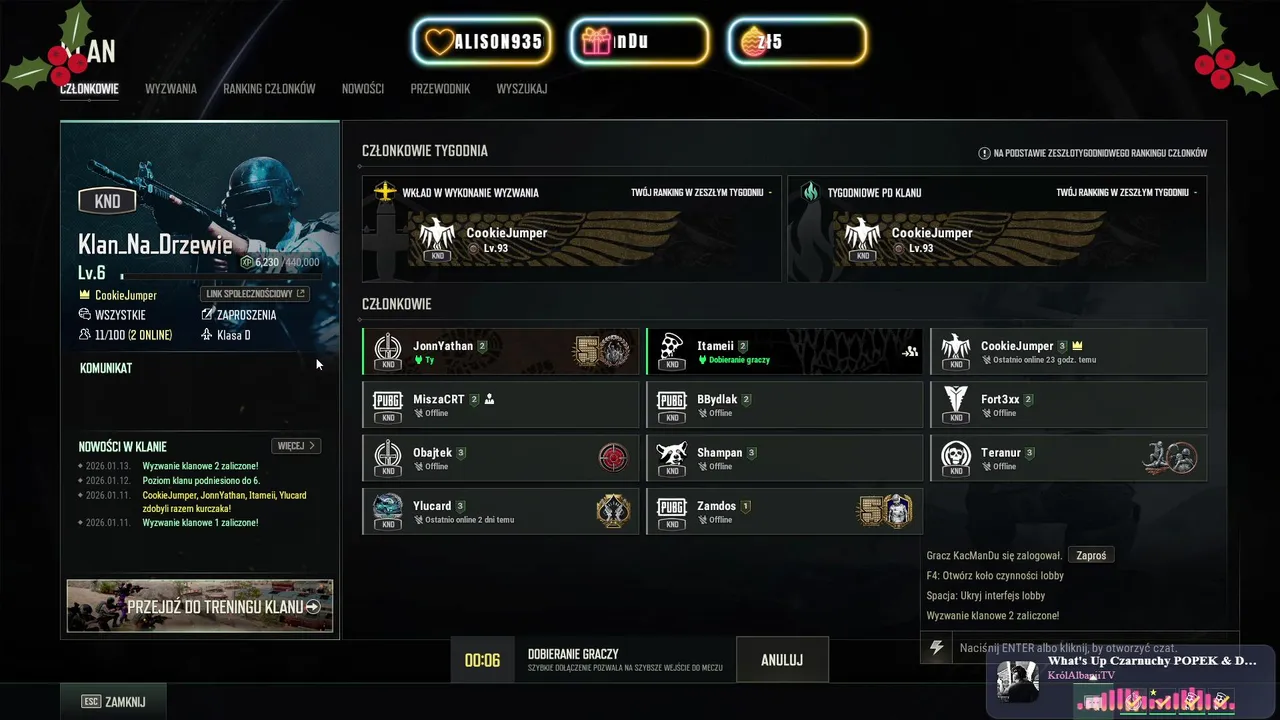Click the lightning bolt chat icon
Image resolution: width=1280 pixels, height=720 pixels.
[x=937, y=648]
